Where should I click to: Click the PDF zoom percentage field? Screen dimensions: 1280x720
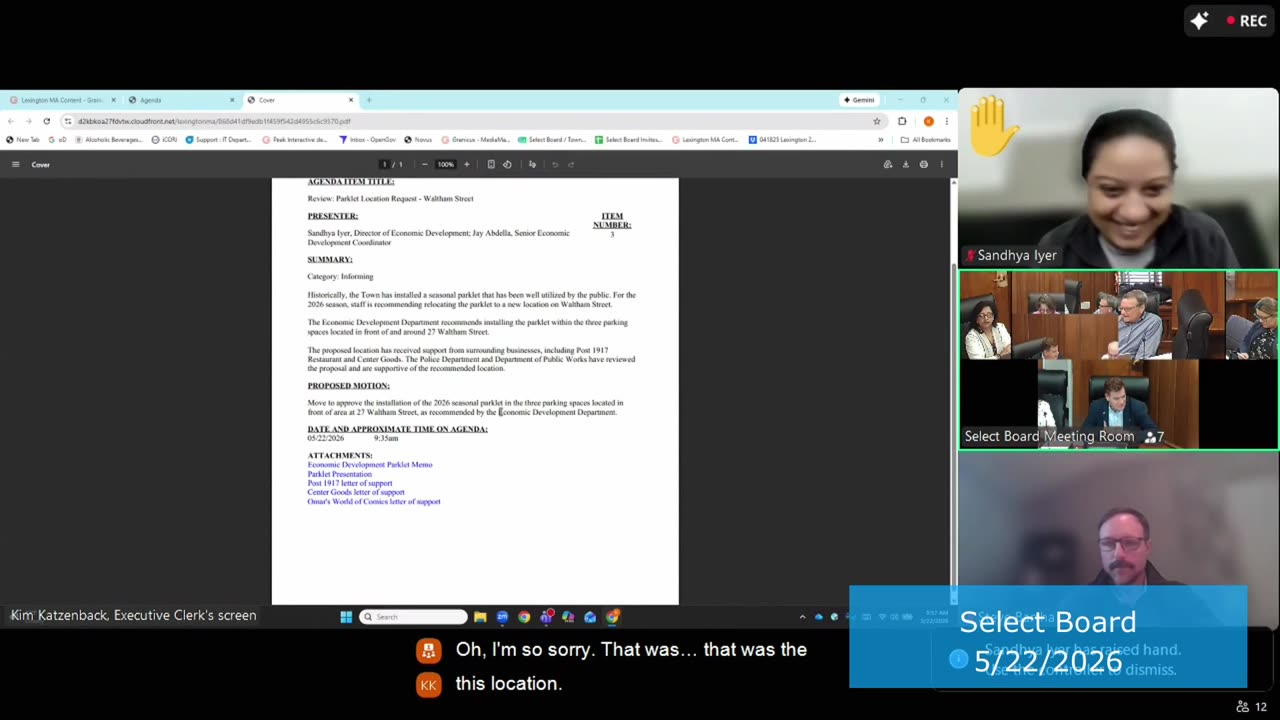tap(445, 164)
